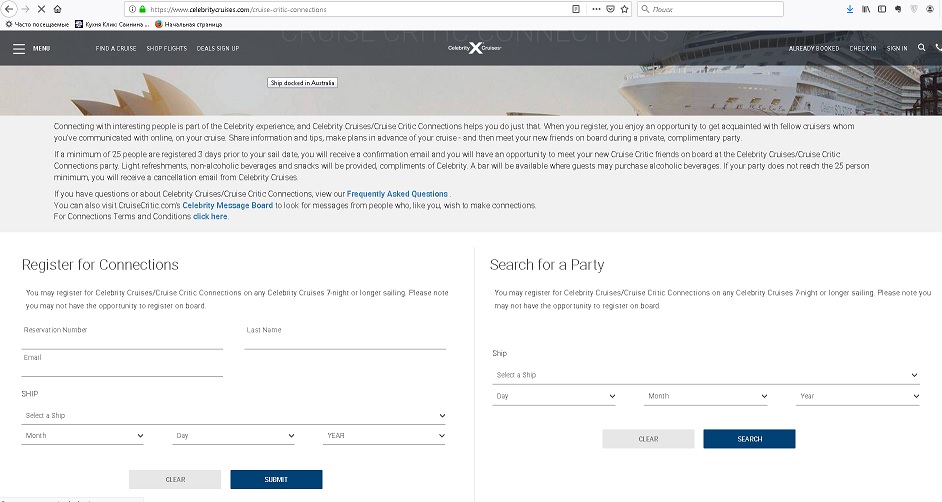The image size is (942, 502).
Task: Toggle Firefox sidebar icon
Action: point(882,9)
